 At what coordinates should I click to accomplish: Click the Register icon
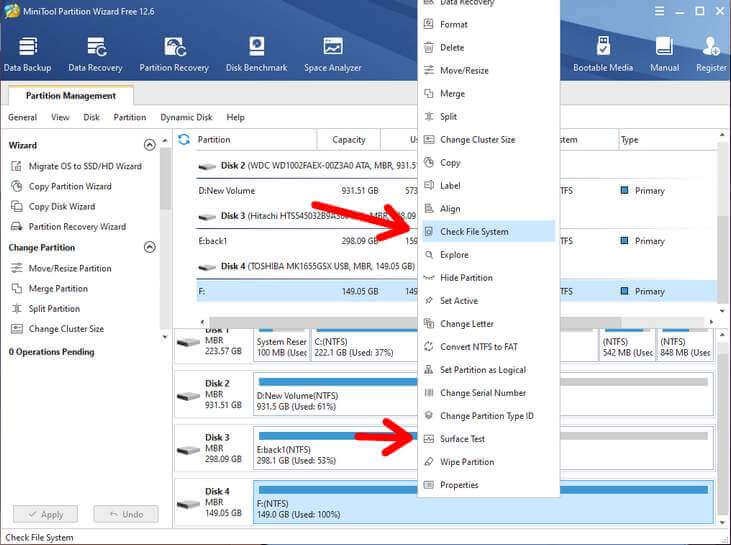[711, 55]
